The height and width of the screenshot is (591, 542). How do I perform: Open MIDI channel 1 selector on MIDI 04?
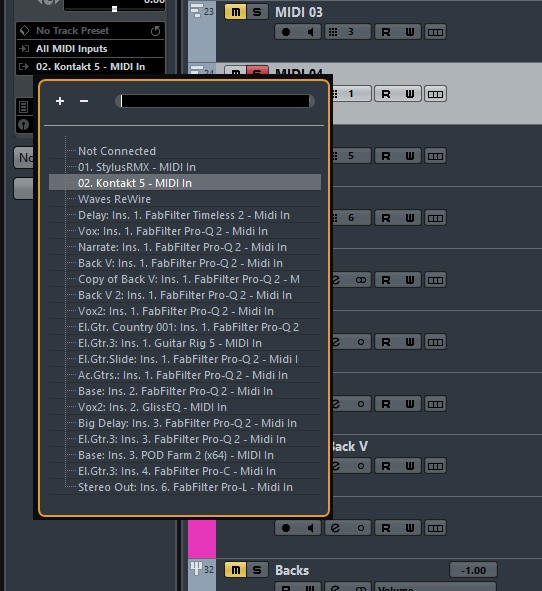[x=351, y=94]
